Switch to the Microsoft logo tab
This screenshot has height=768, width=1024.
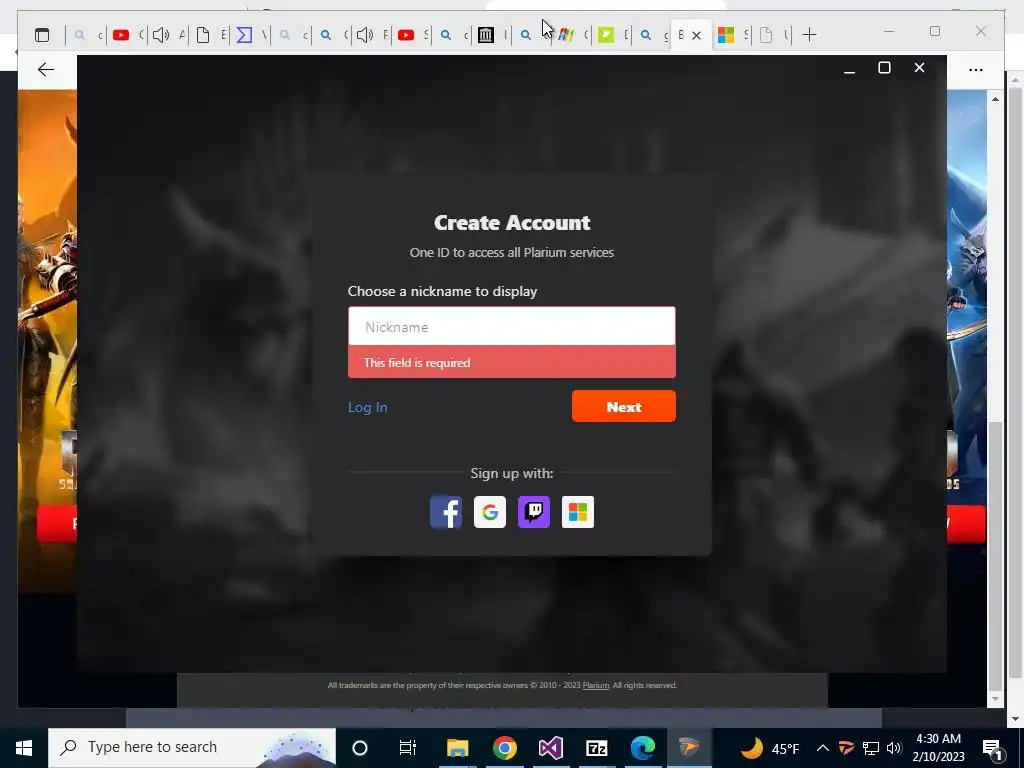coord(726,35)
